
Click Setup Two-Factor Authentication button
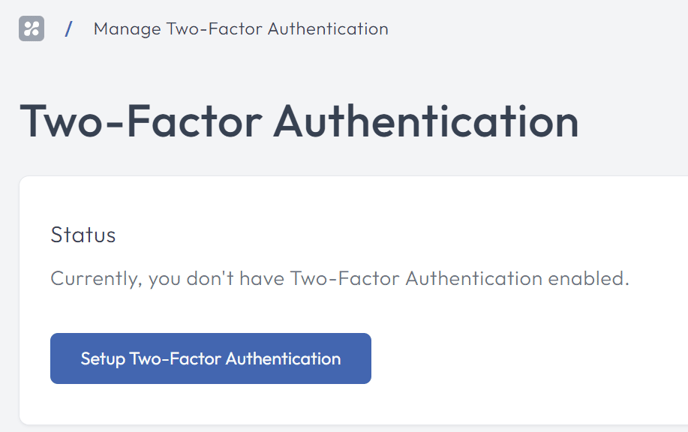(x=211, y=358)
